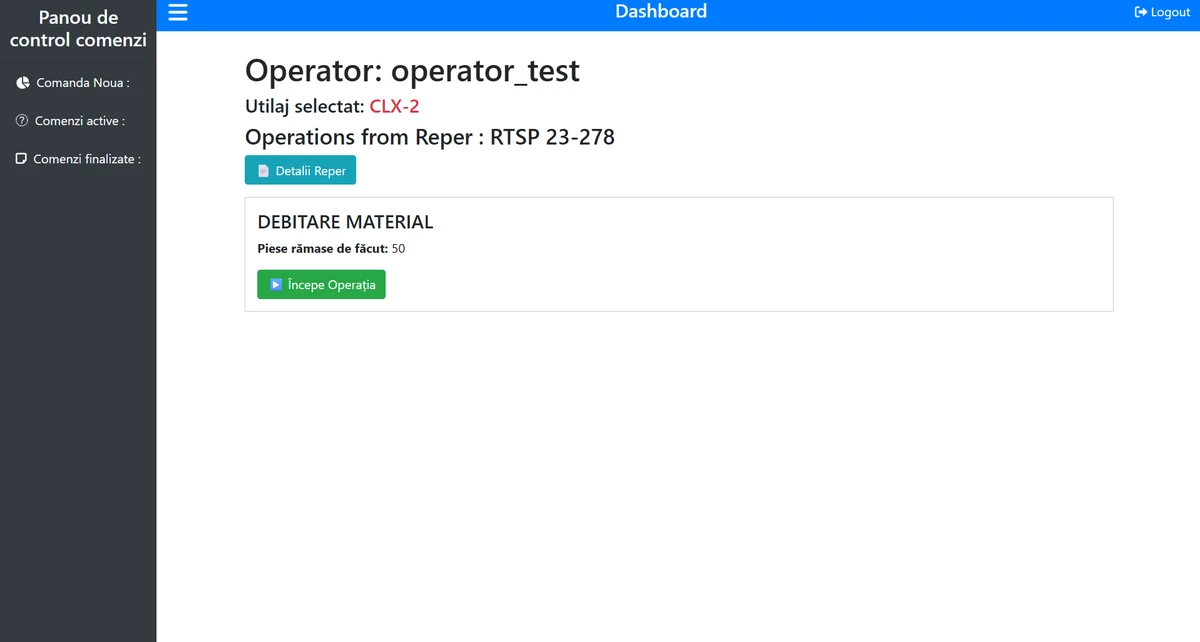Click the sign-out arrow icon
Screen dimensions: 1200x642
coord(1140,12)
